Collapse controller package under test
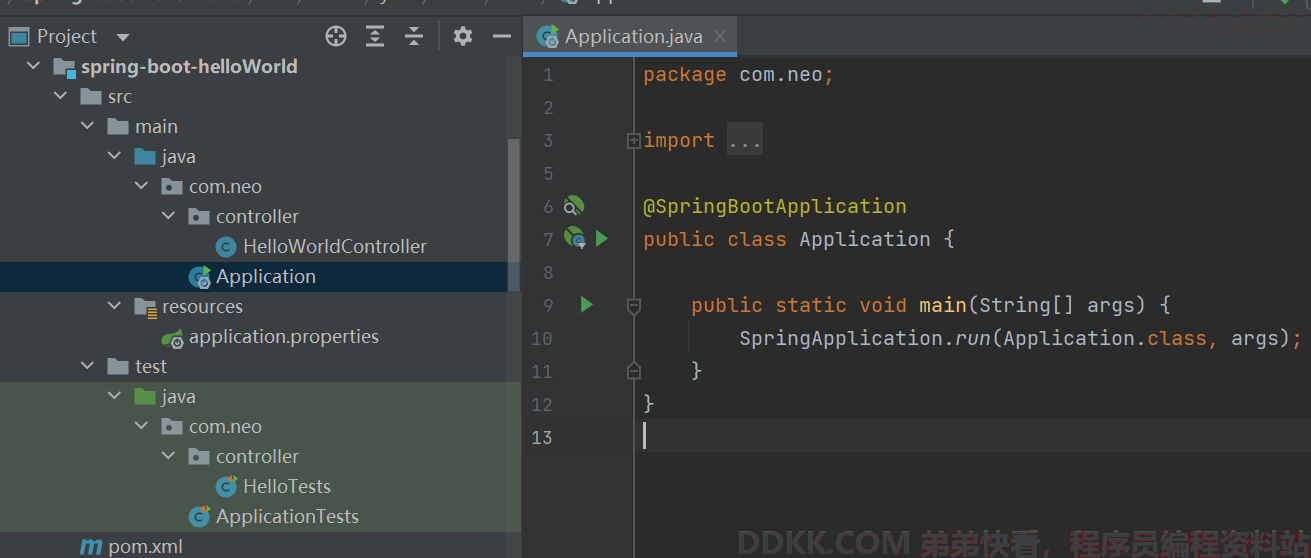 click(x=169, y=457)
